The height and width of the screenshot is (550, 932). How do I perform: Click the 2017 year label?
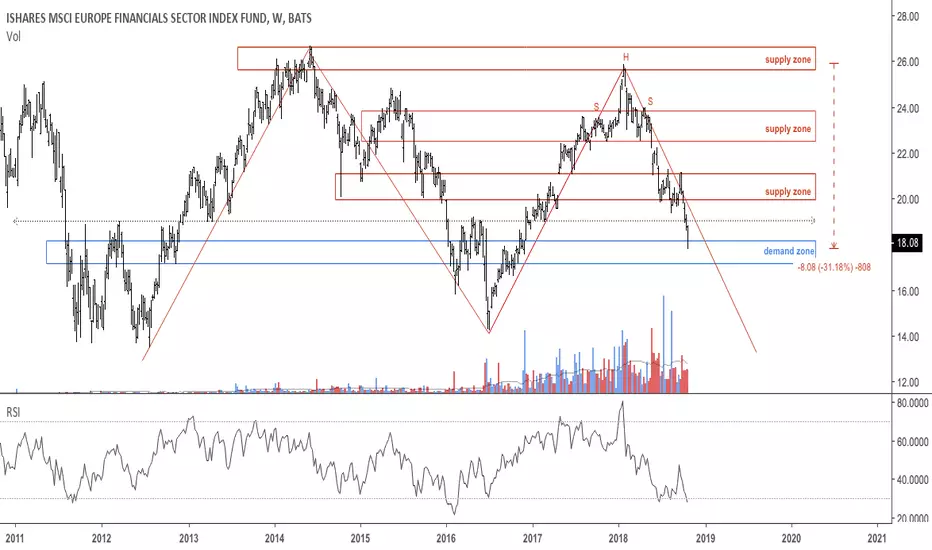coord(533,538)
